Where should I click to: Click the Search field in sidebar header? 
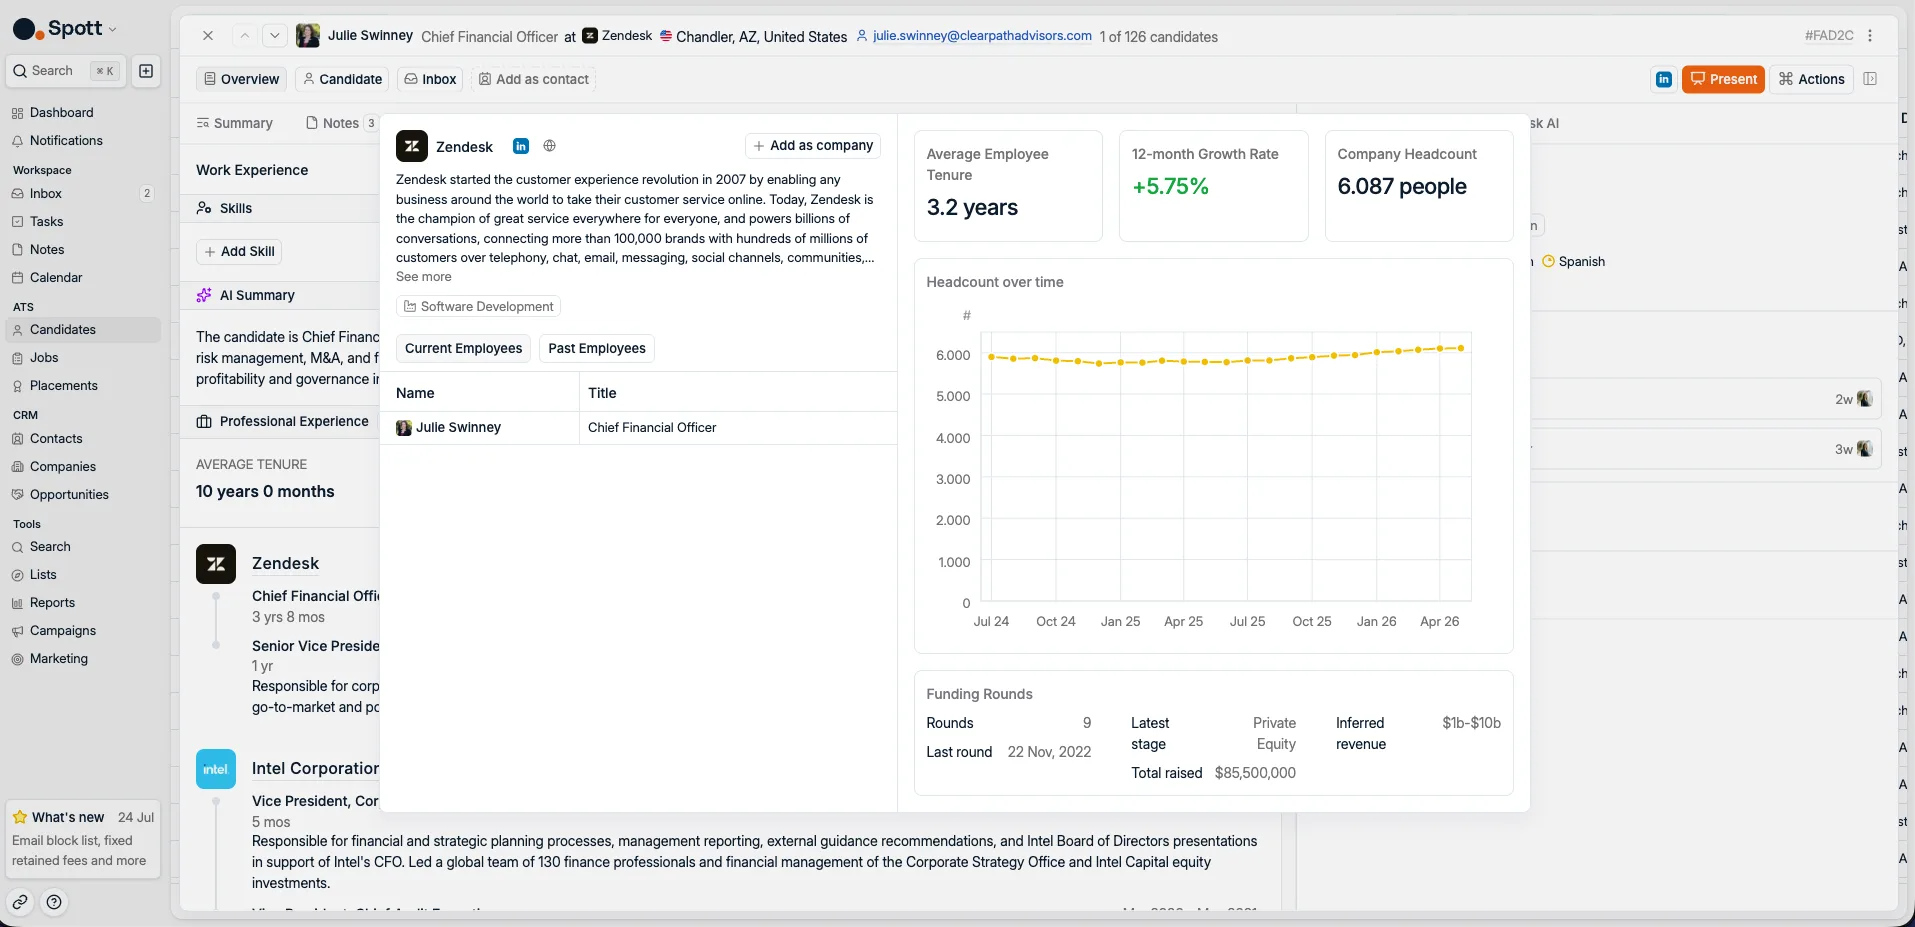66,71
